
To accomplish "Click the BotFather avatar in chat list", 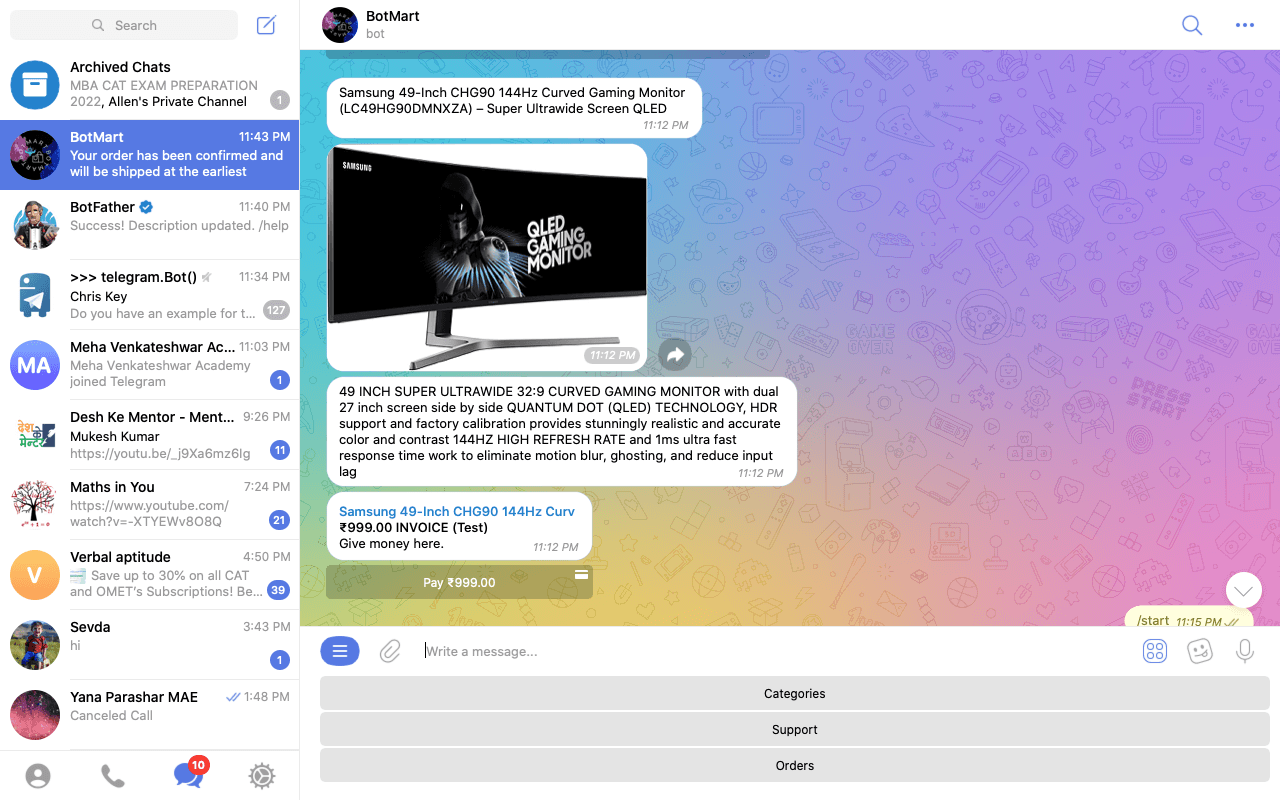I will [x=35, y=225].
